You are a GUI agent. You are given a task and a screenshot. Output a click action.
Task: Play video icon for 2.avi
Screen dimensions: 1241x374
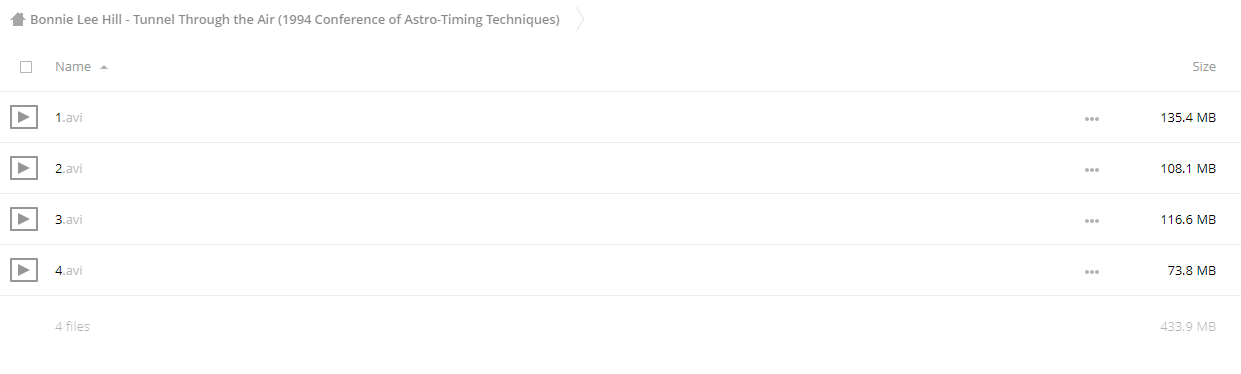pos(24,168)
